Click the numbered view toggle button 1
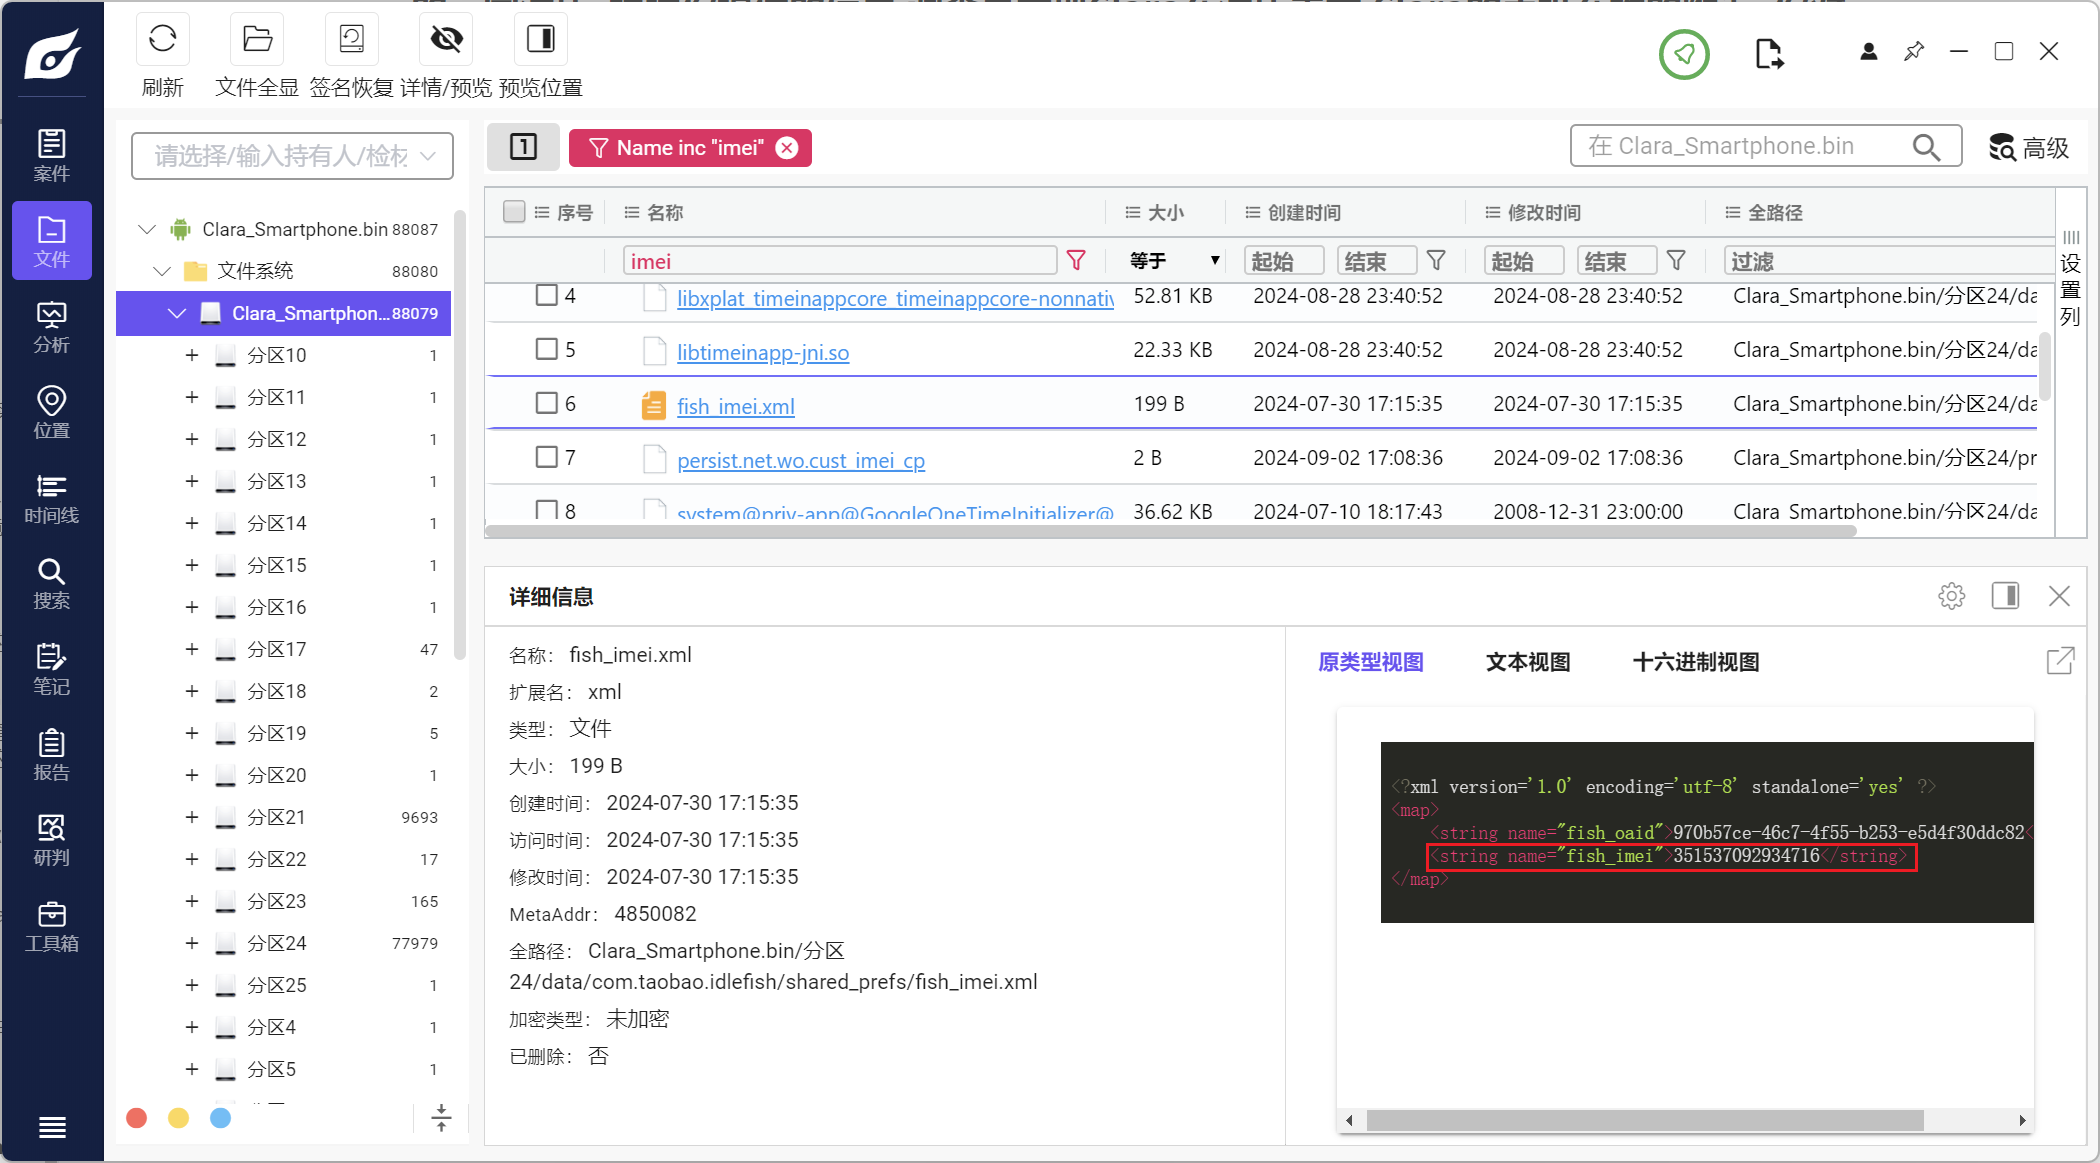Viewport: 2100px width, 1163px height. point(523,147)
